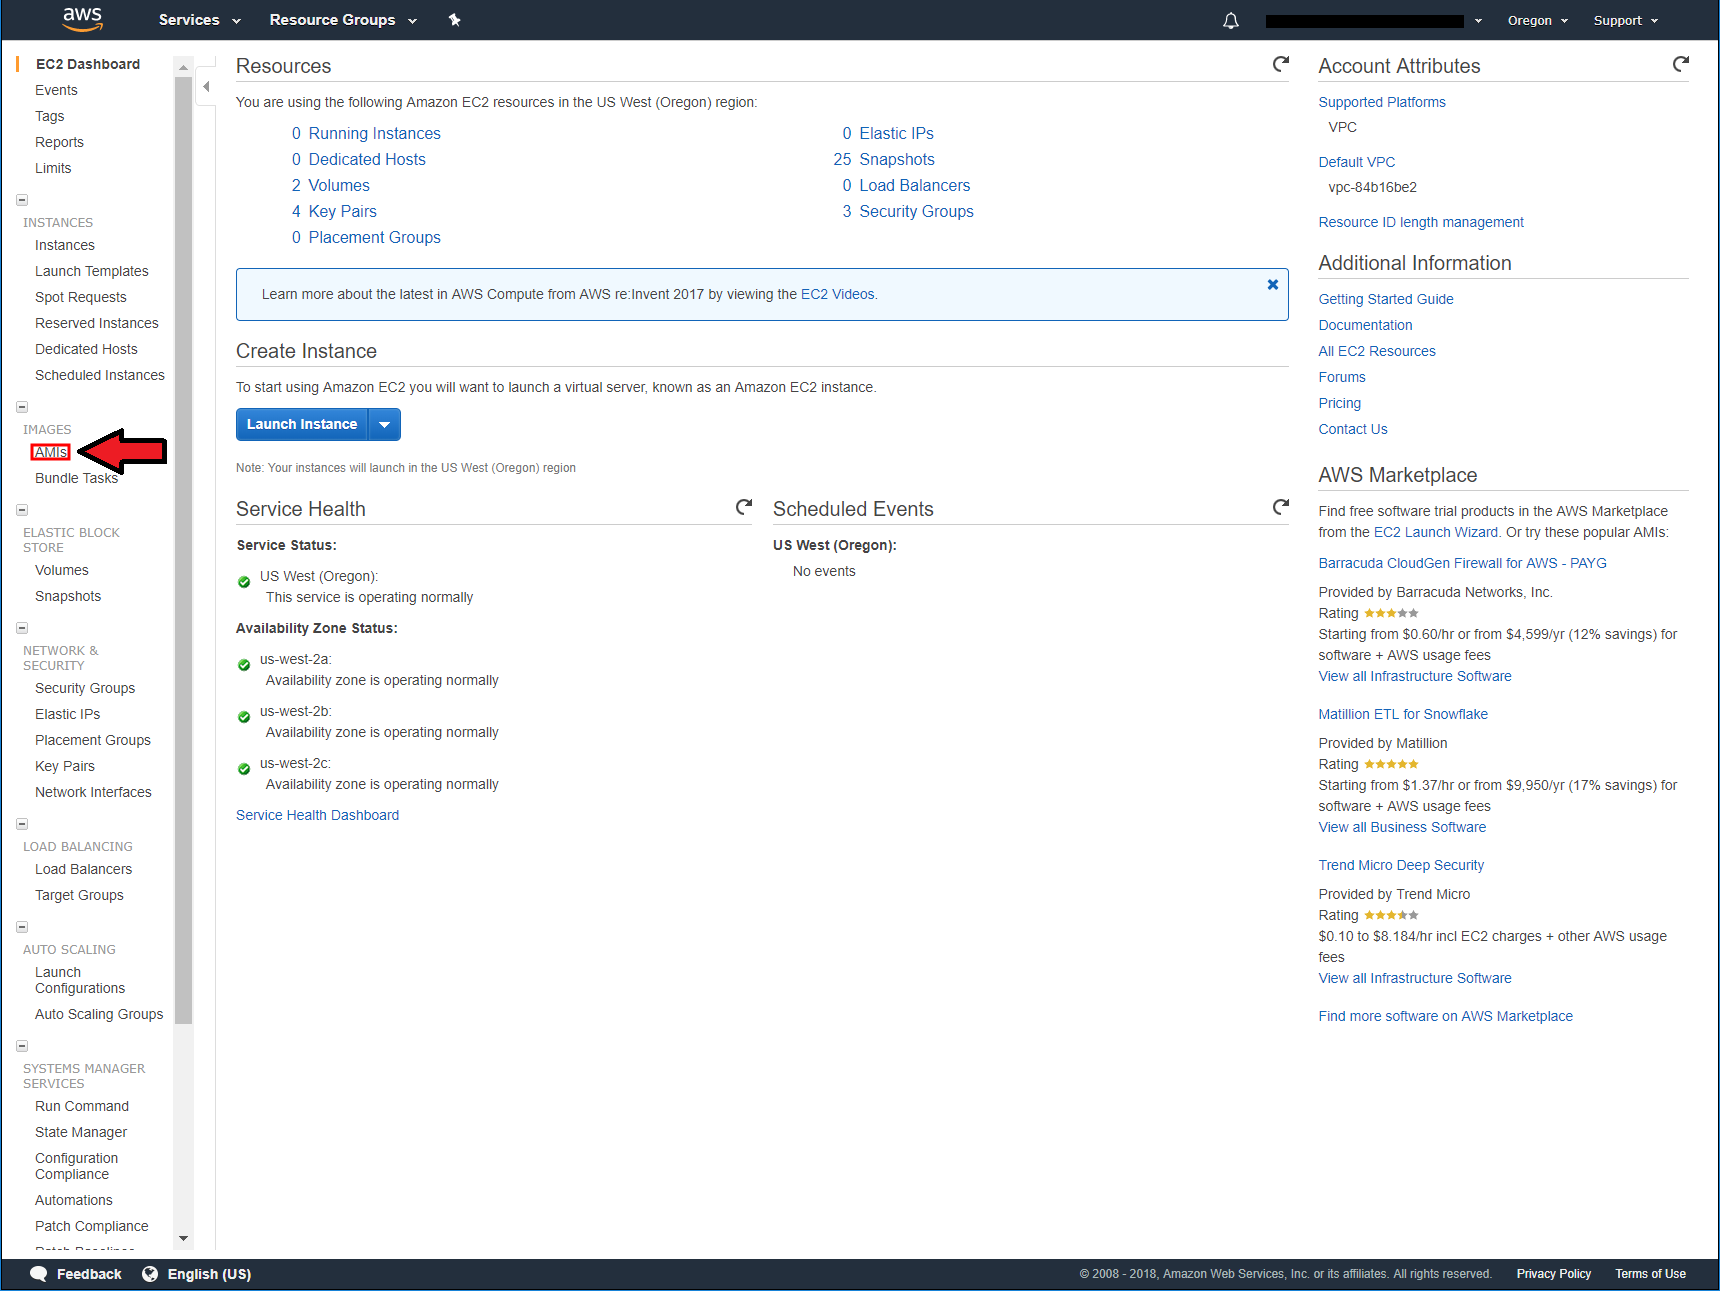The image size is (1720, 1291).
Task: Click sidebar scrollbar up arrow
Action: click(183, 67)
